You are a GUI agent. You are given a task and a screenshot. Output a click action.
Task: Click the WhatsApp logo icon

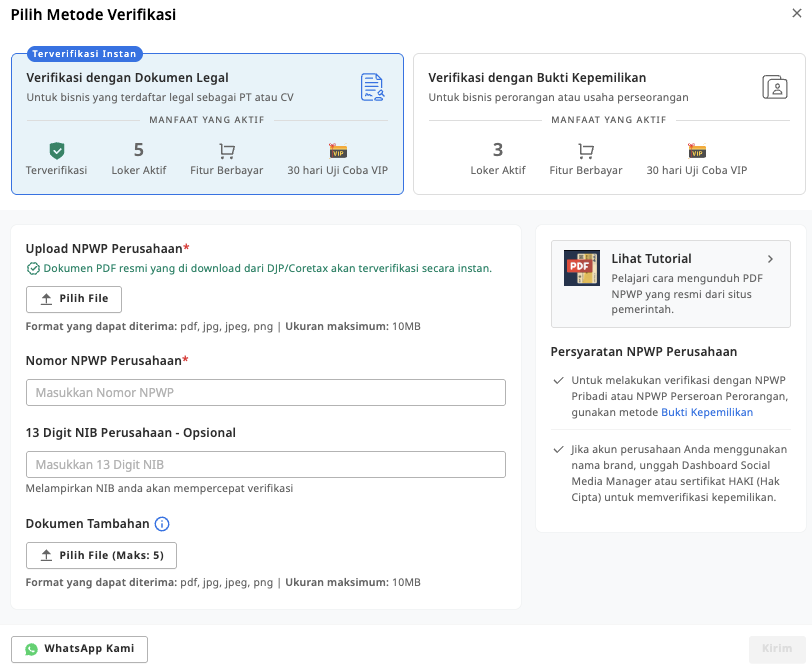(32, 648)
